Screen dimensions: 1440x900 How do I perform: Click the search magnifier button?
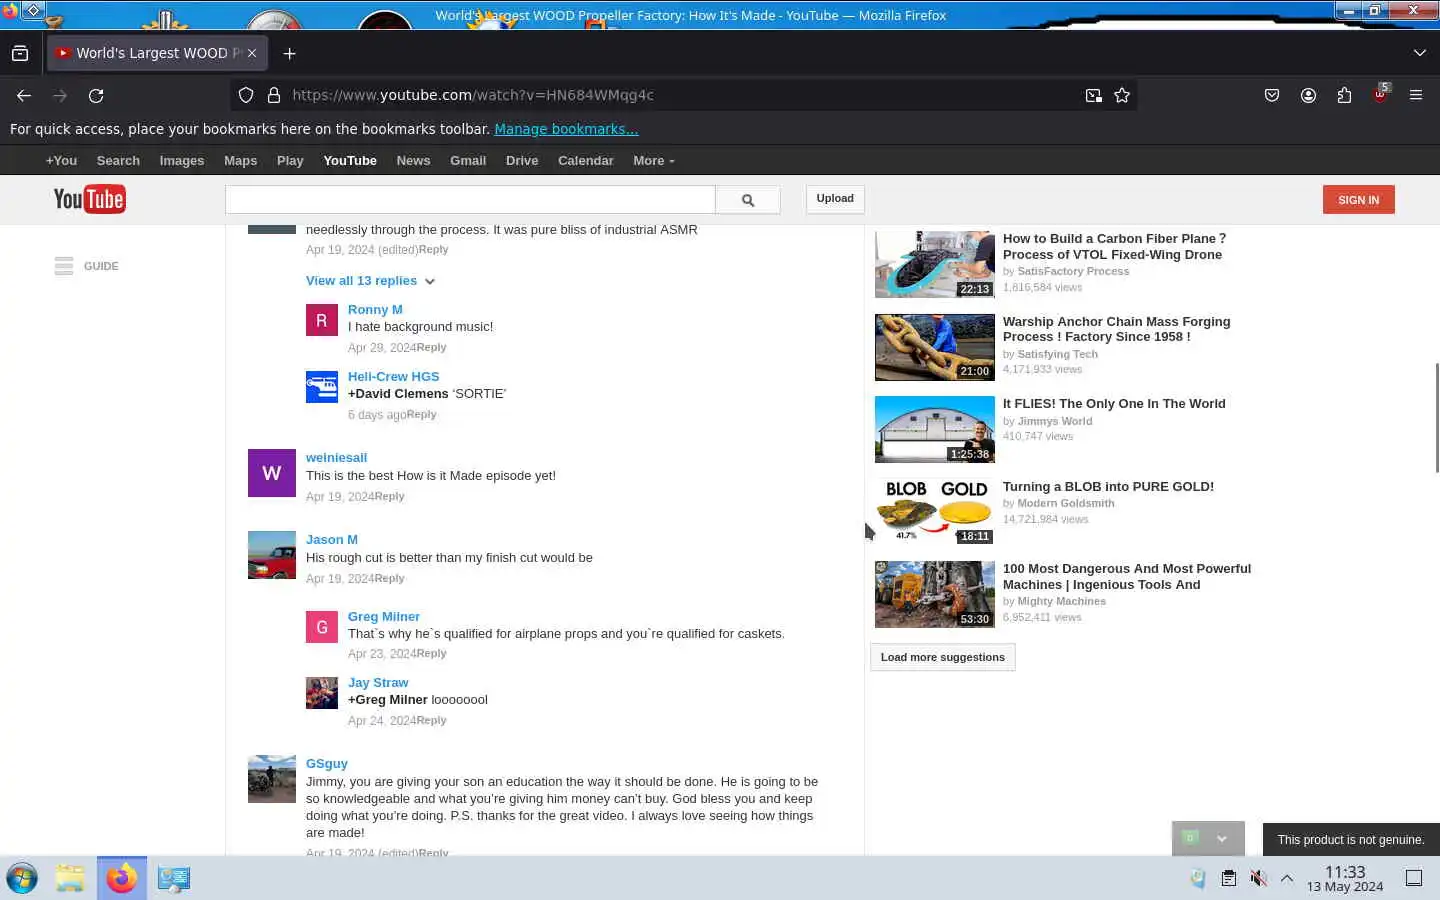pos(748,200)
